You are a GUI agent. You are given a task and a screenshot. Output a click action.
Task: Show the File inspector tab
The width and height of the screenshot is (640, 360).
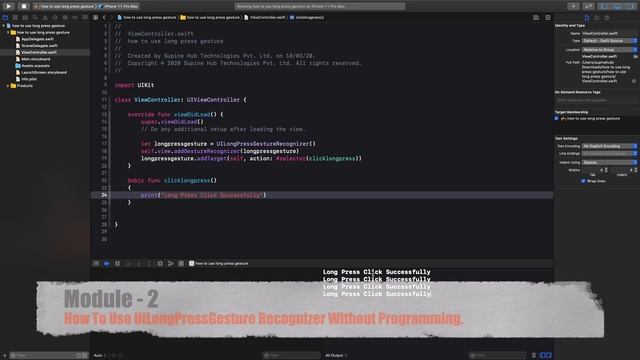(x=587, y=18)
